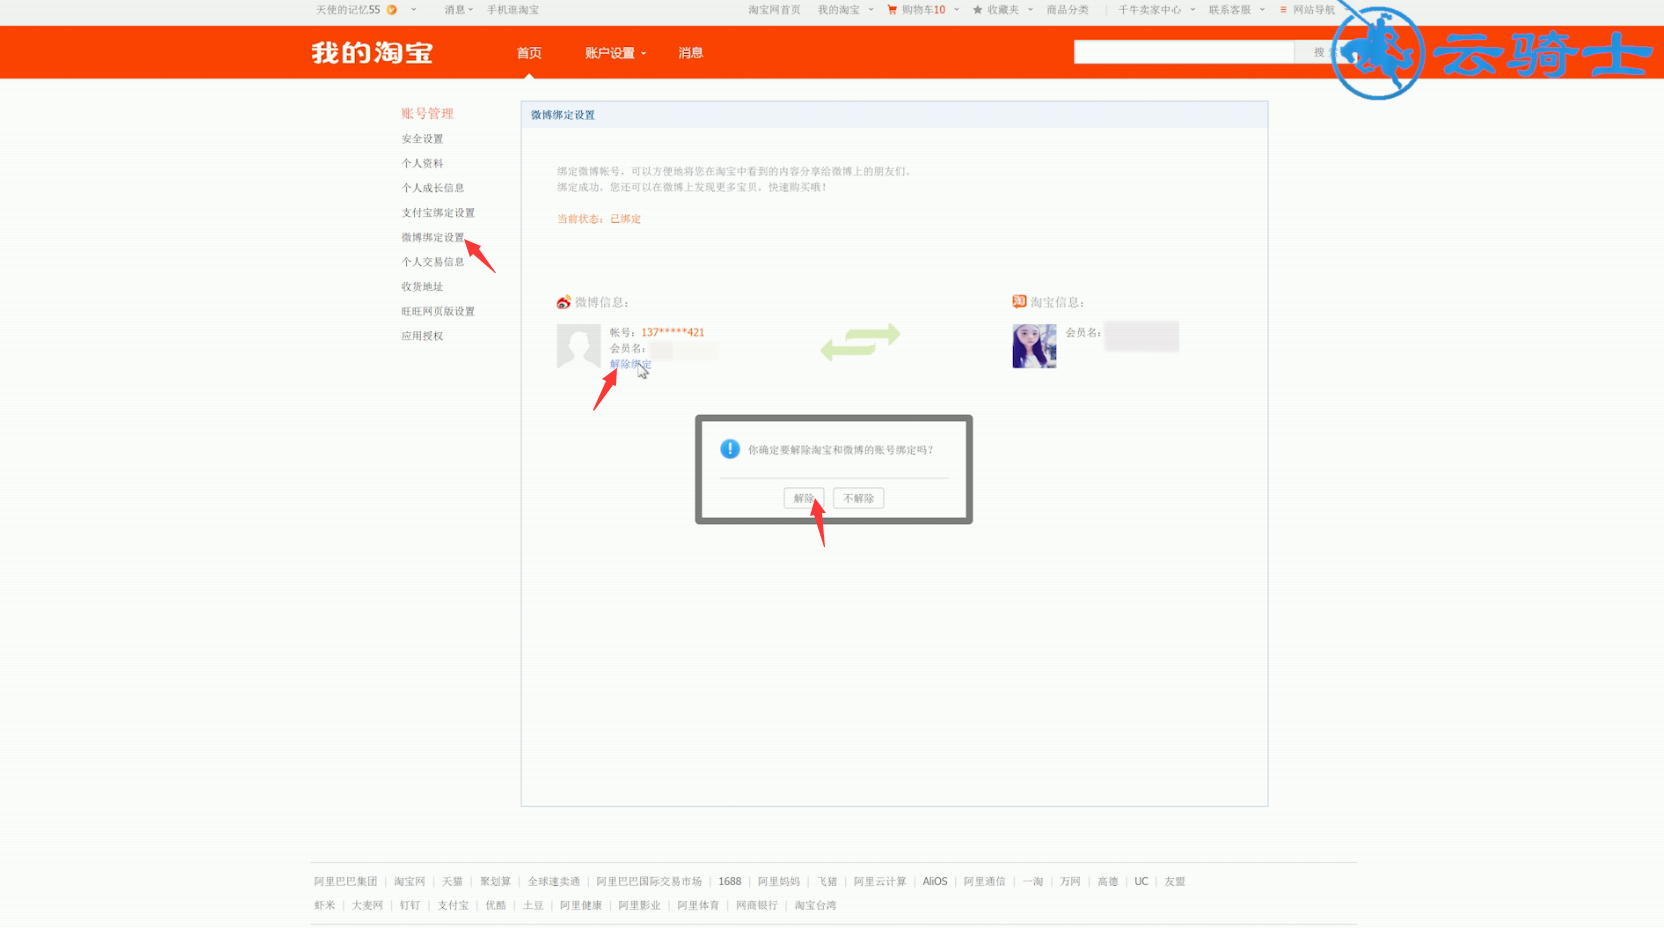Image resolution: width=1664 pixels, height=928 pixels.
Task: Click the favorites star icon
Action: [x=977, y=10]
